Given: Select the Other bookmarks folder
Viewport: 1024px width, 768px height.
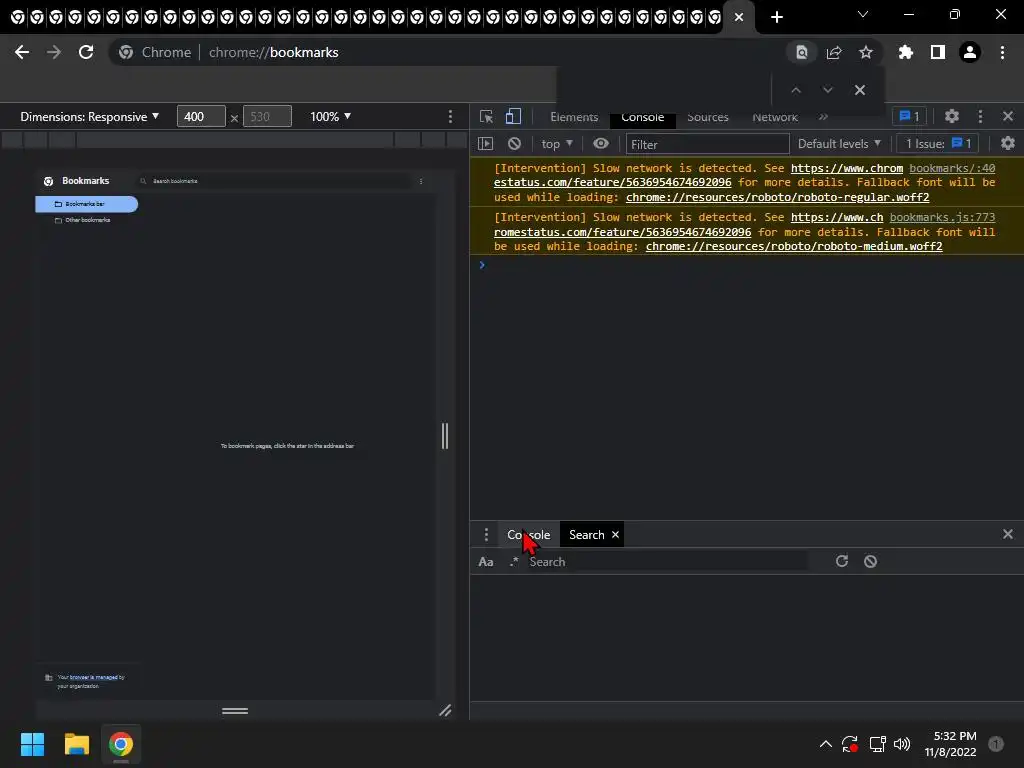Looking at the screenshot, I should 86,220.
